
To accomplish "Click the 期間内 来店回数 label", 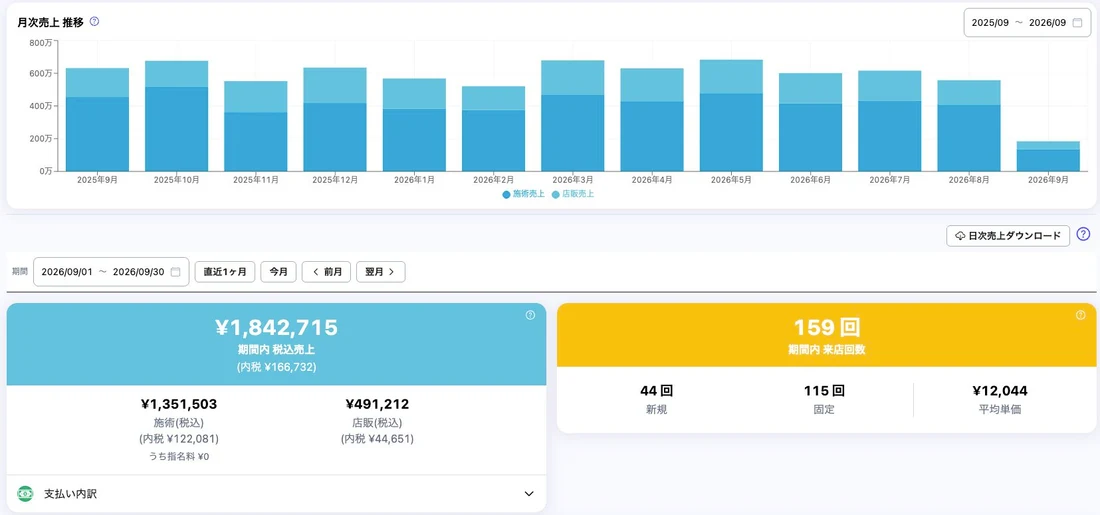I will (826, 349).
